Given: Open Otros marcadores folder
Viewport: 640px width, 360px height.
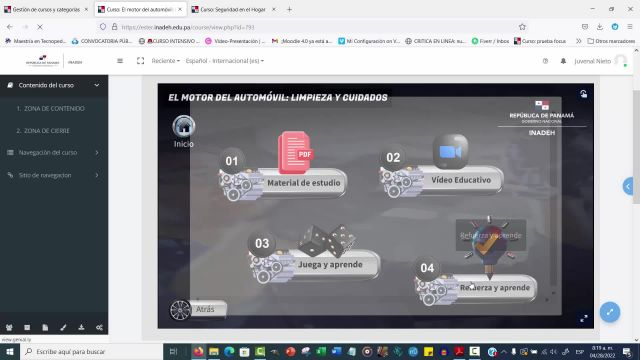Looking at the screenshot, I should [x=611, y=41].
